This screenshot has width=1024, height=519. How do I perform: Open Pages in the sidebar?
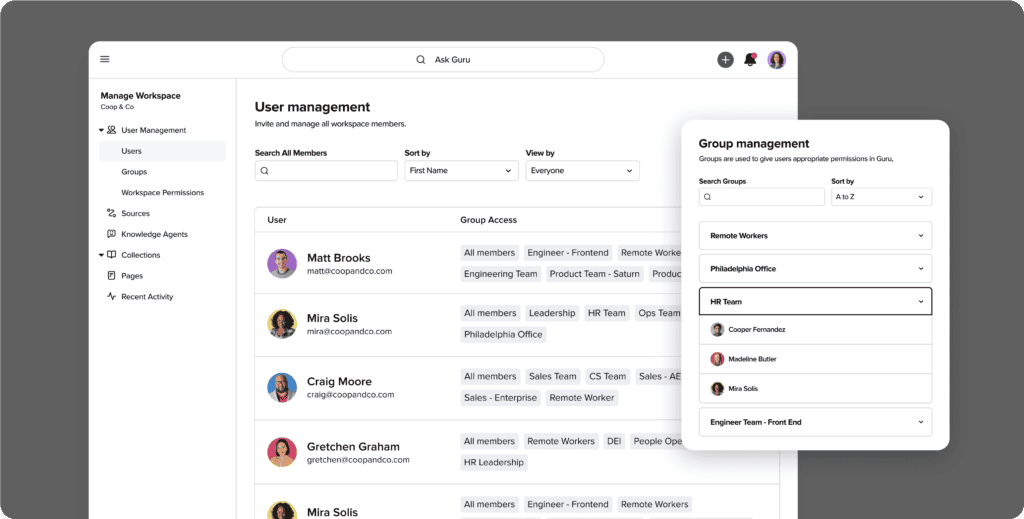[132, 276]
